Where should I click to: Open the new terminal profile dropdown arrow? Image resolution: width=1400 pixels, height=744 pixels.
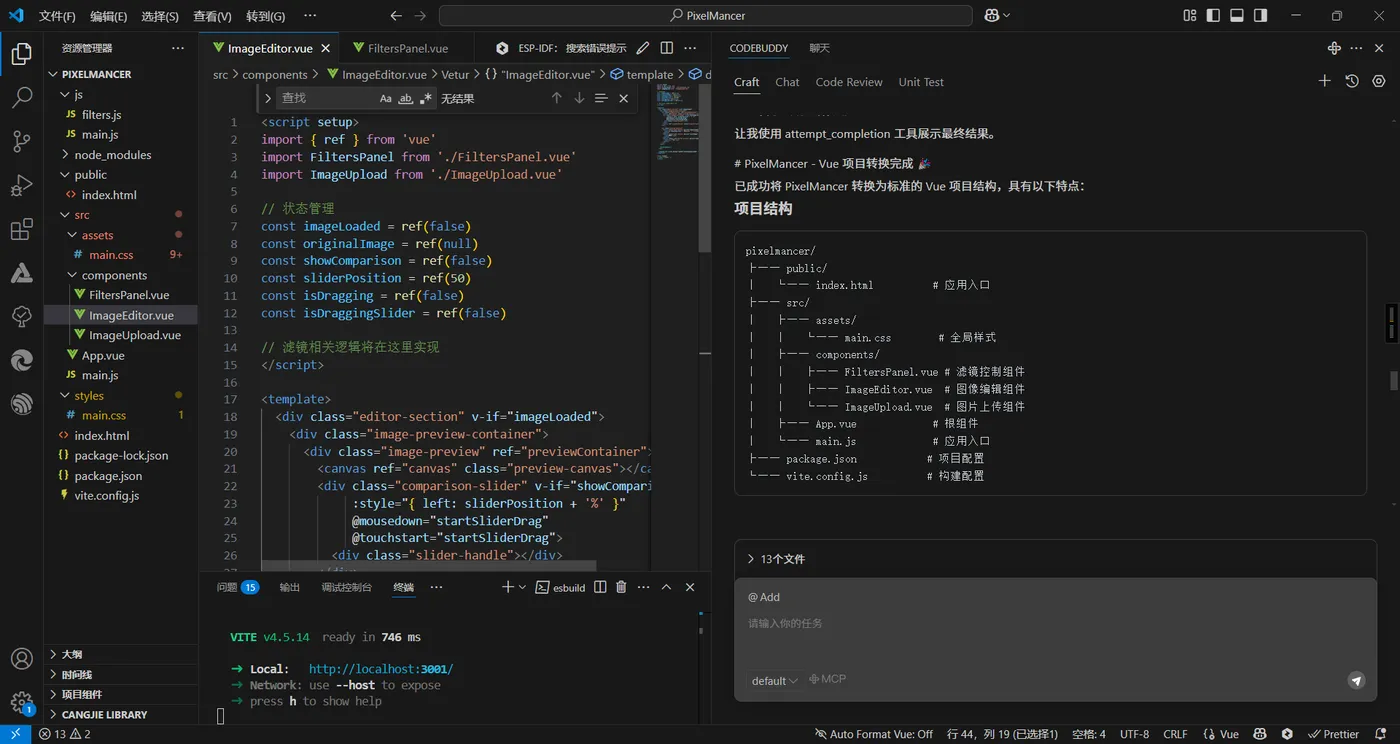click(x=522, y=587)
